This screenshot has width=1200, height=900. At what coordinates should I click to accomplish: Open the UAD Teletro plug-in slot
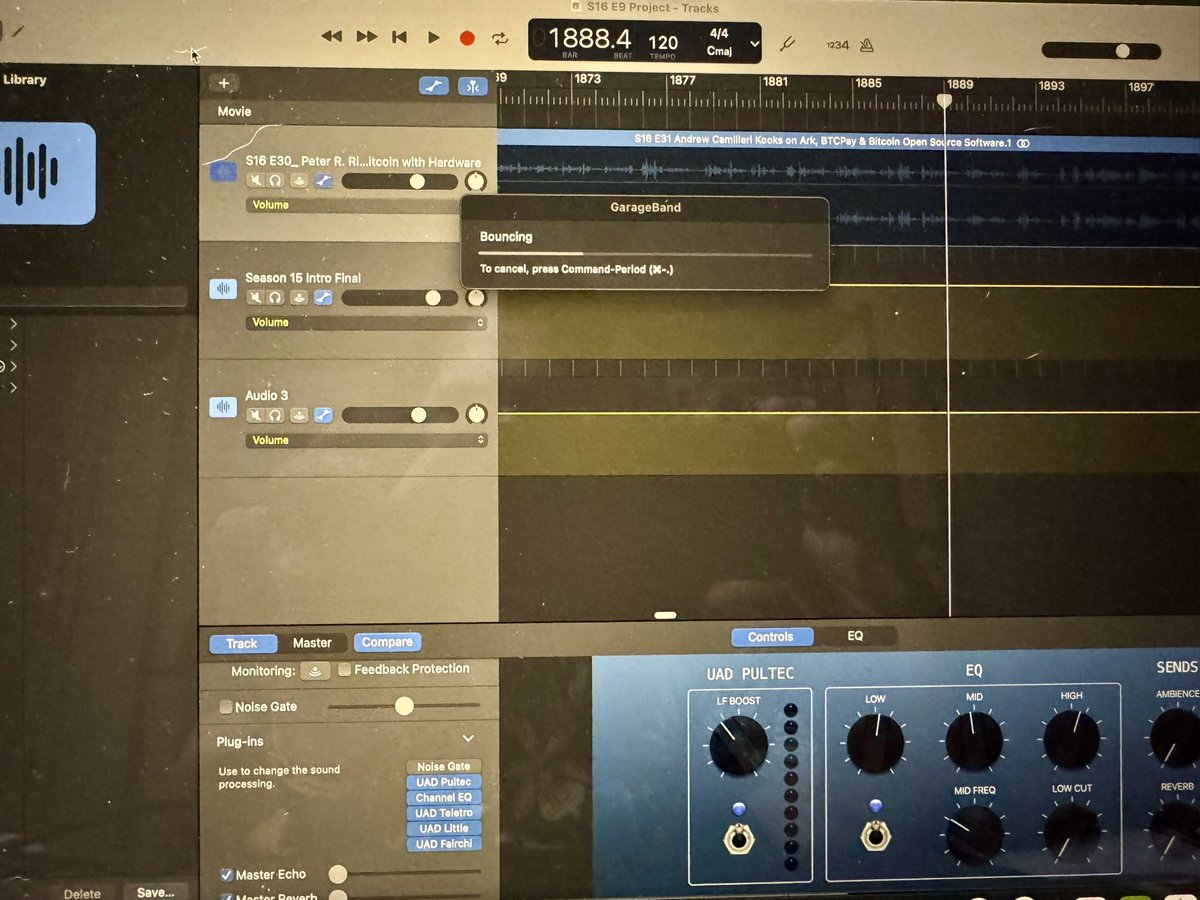click(445, 813)
